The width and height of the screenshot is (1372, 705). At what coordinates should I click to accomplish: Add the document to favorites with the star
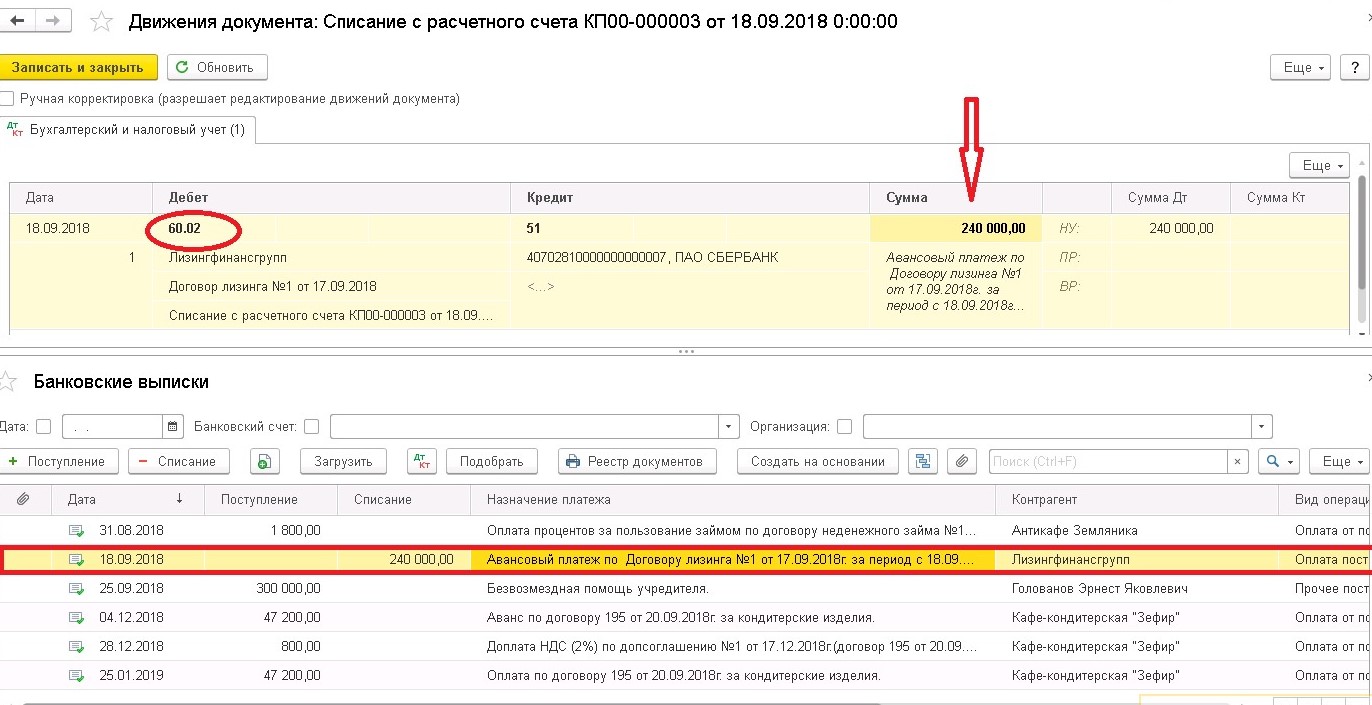tap(101, 20)
